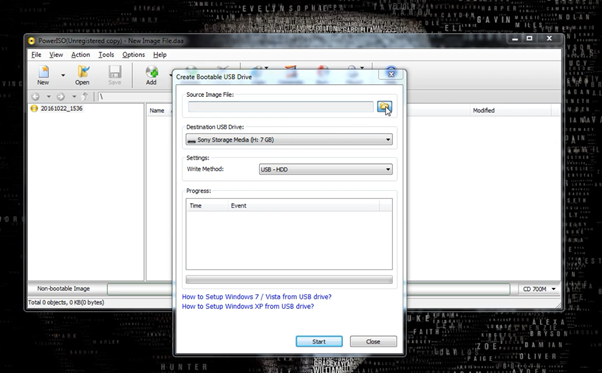This screenshot has width=602, height=373.
Task: Click the dialog progress bar
Action: (x=289, y=279)
